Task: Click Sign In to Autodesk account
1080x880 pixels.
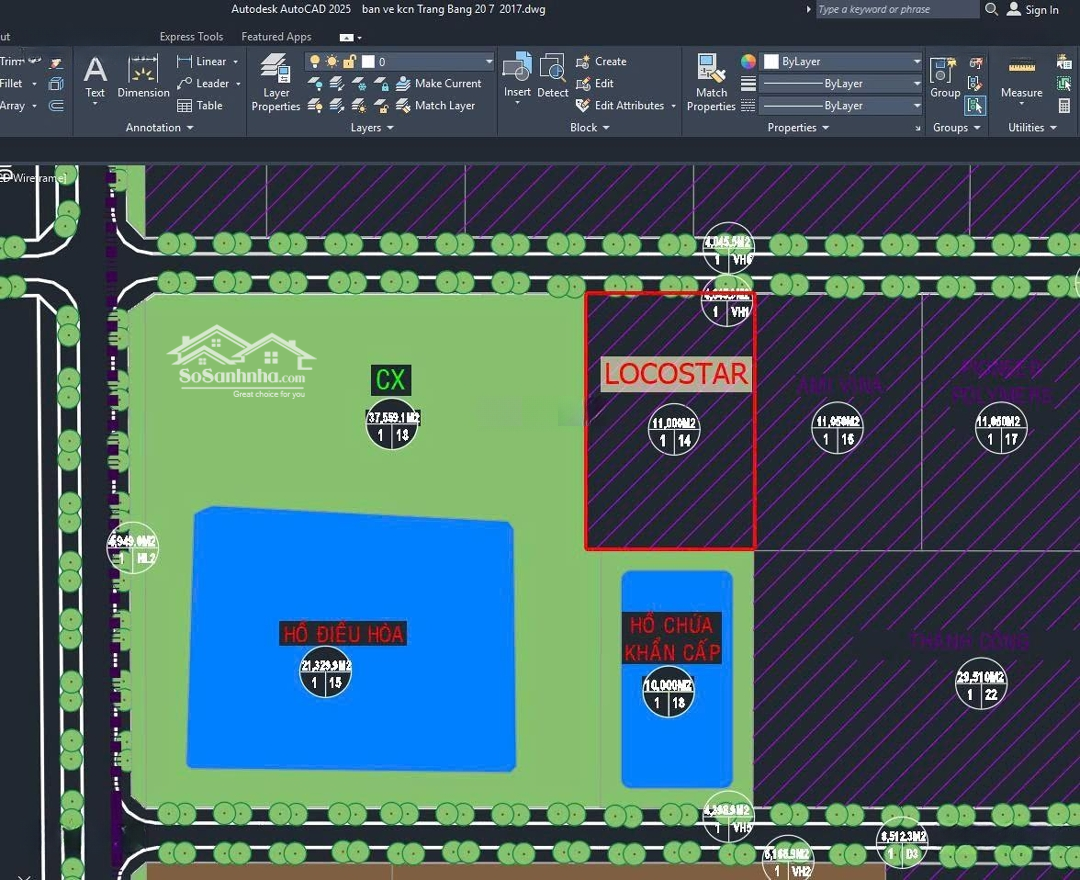Action: point(1032,10)
